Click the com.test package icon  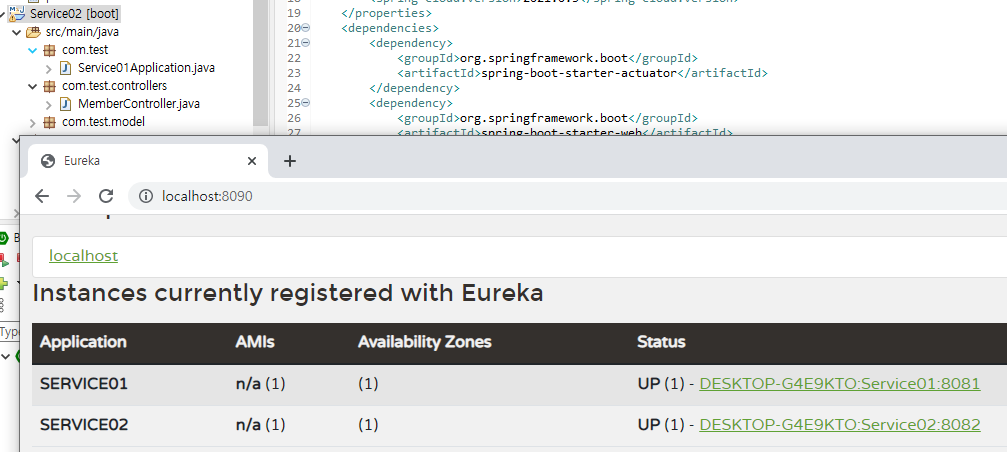click(49, 49)
